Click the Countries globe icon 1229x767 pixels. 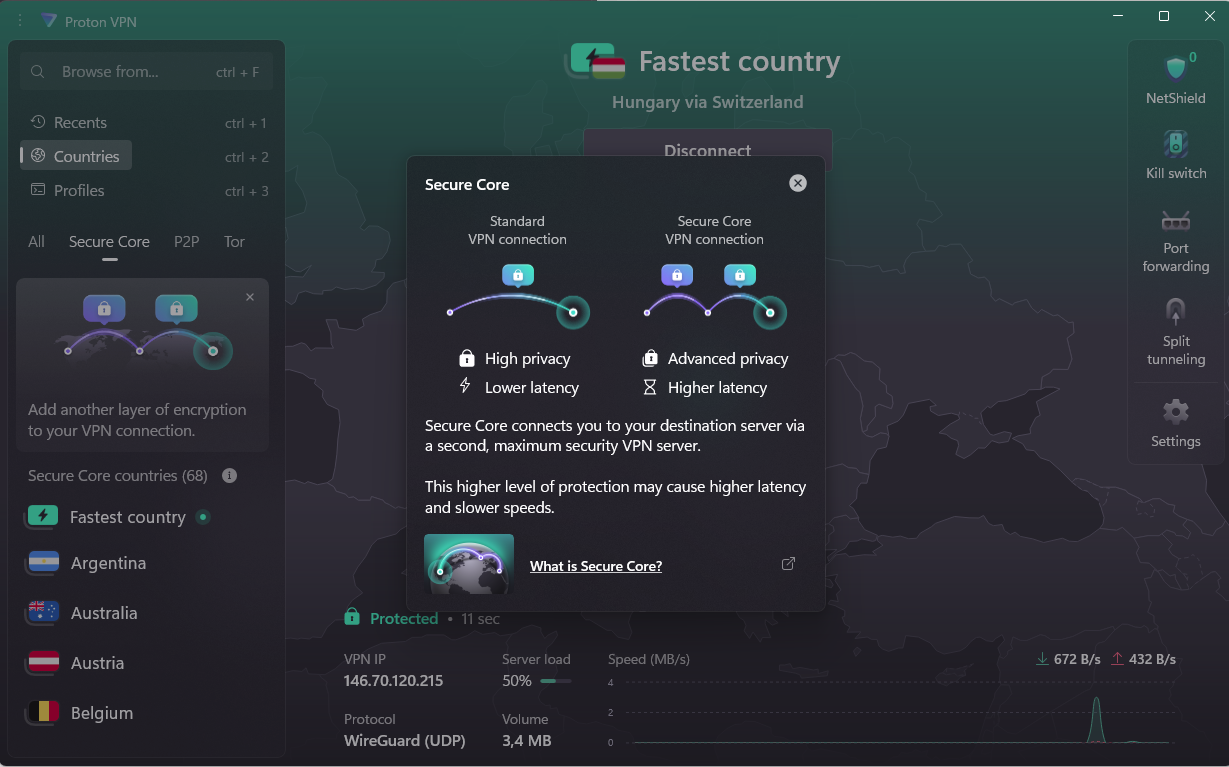pos(38,156)
